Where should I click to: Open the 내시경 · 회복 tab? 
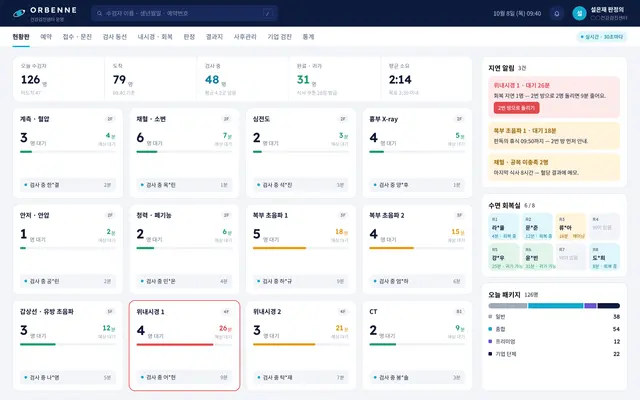click(155, 37)
